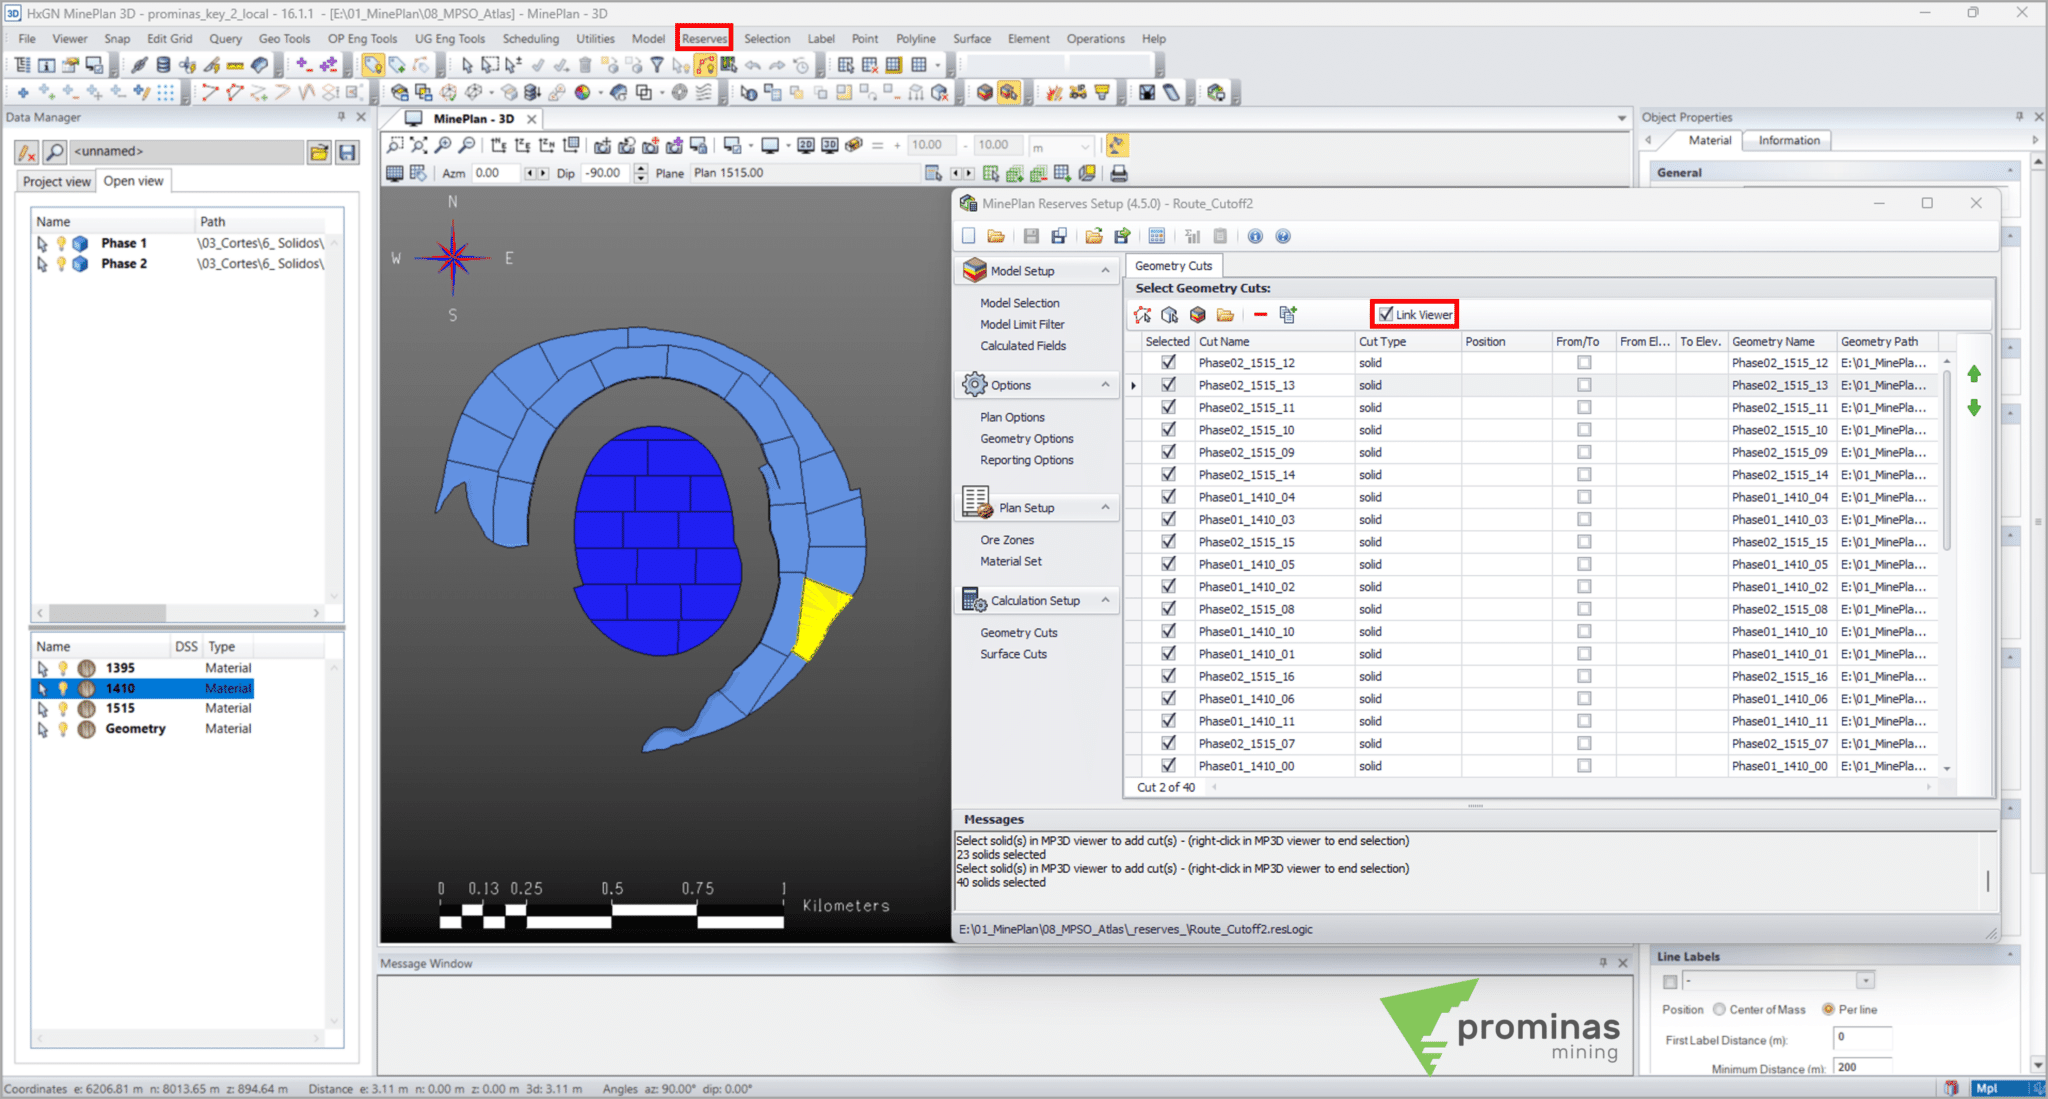Click the save icon in Data Manager
Image resolution: width=2048 pixels, height=1099 pixels.
pos(347,152)
